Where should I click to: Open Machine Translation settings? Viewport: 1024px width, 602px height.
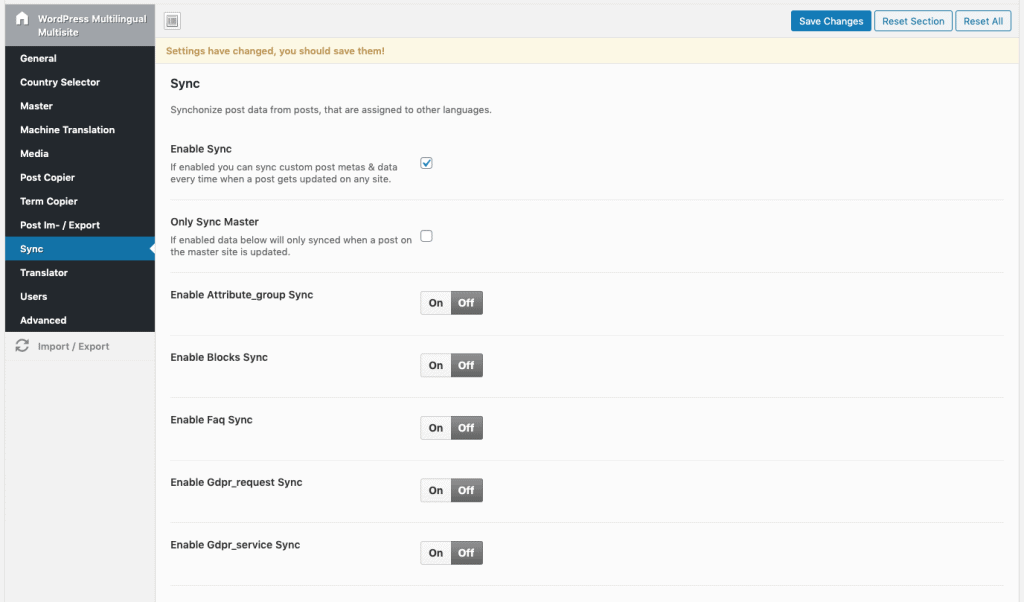(67, 130)
